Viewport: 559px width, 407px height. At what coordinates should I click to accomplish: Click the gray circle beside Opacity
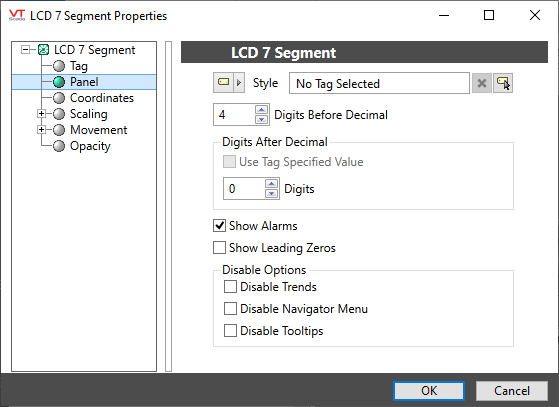coord(59,146)
